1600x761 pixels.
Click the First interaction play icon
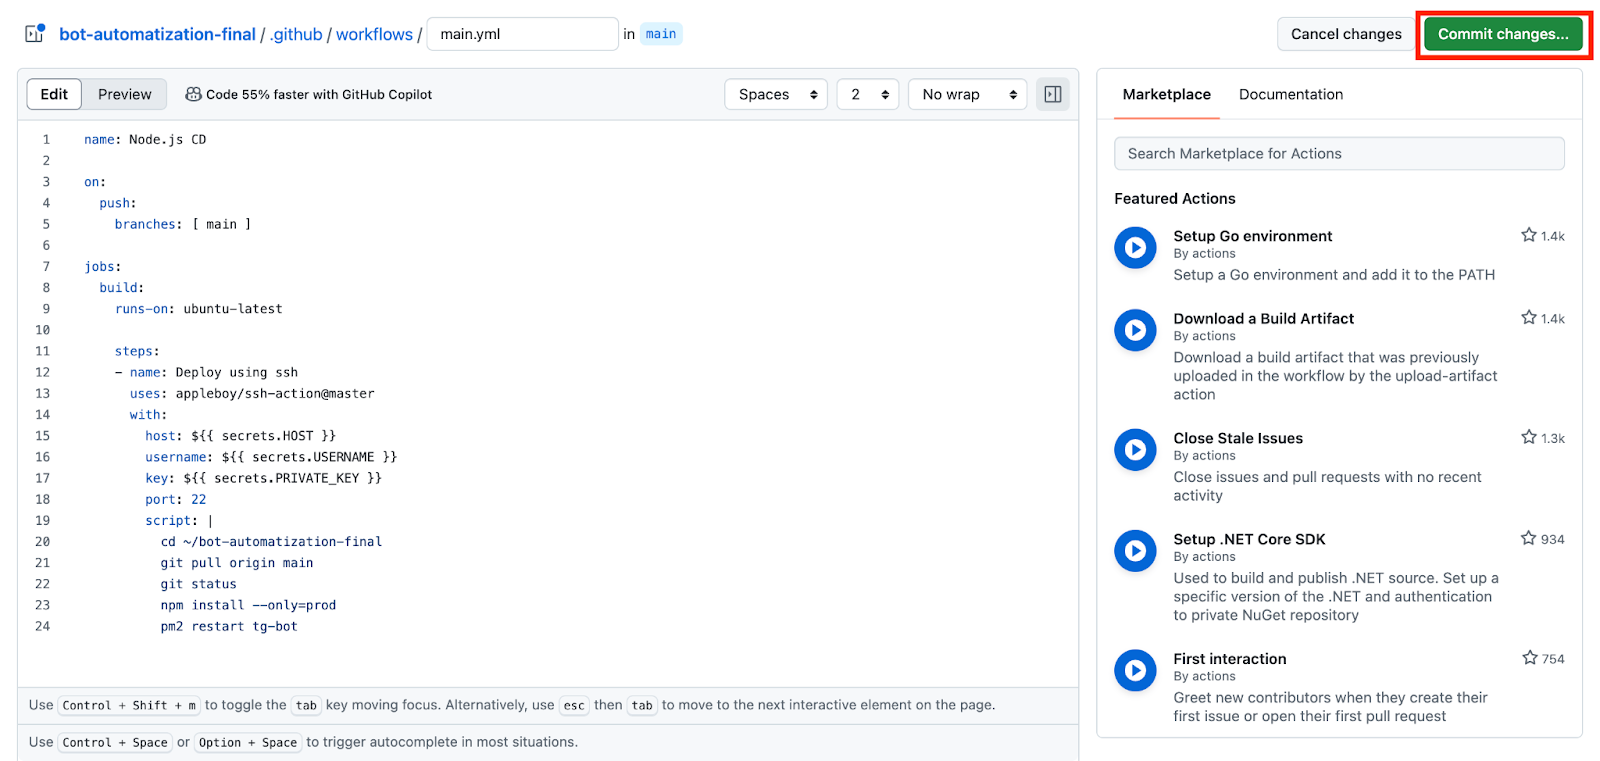coord(1135,670)
